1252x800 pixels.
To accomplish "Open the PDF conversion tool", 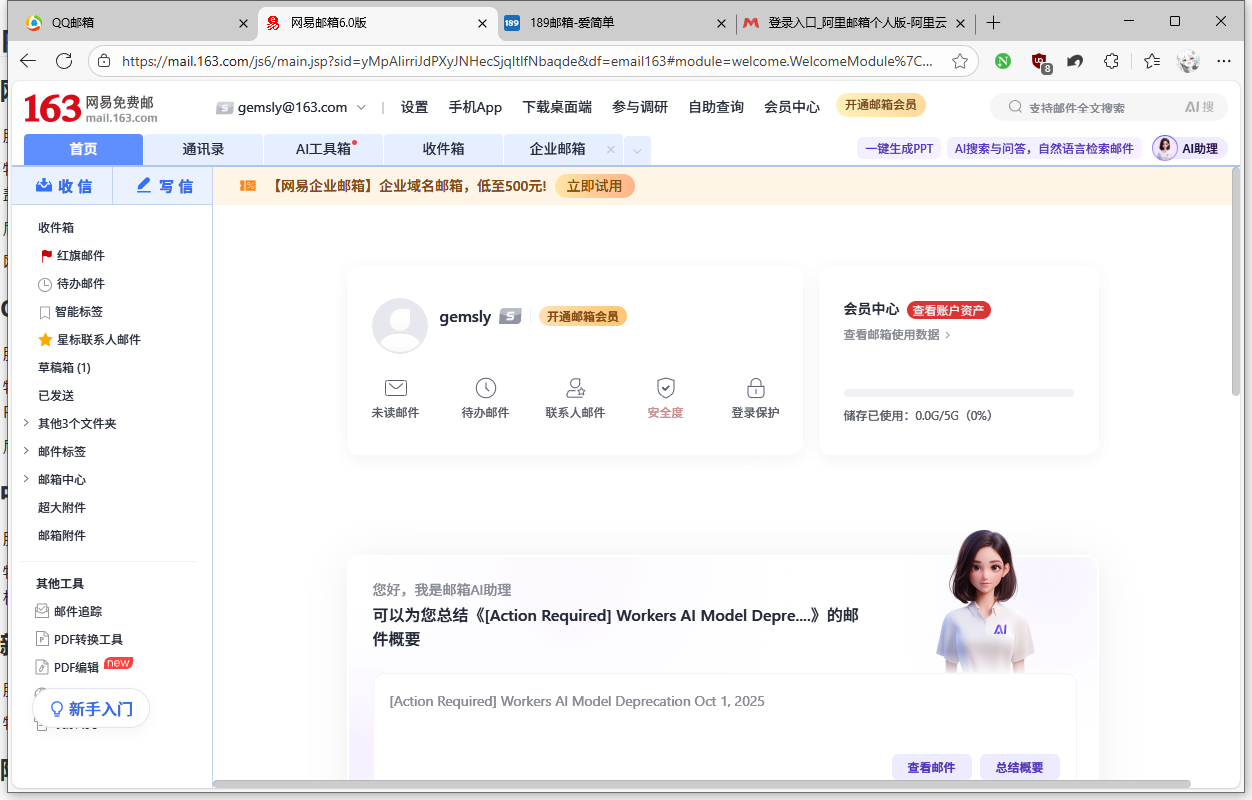I will (x=88, y=640).
